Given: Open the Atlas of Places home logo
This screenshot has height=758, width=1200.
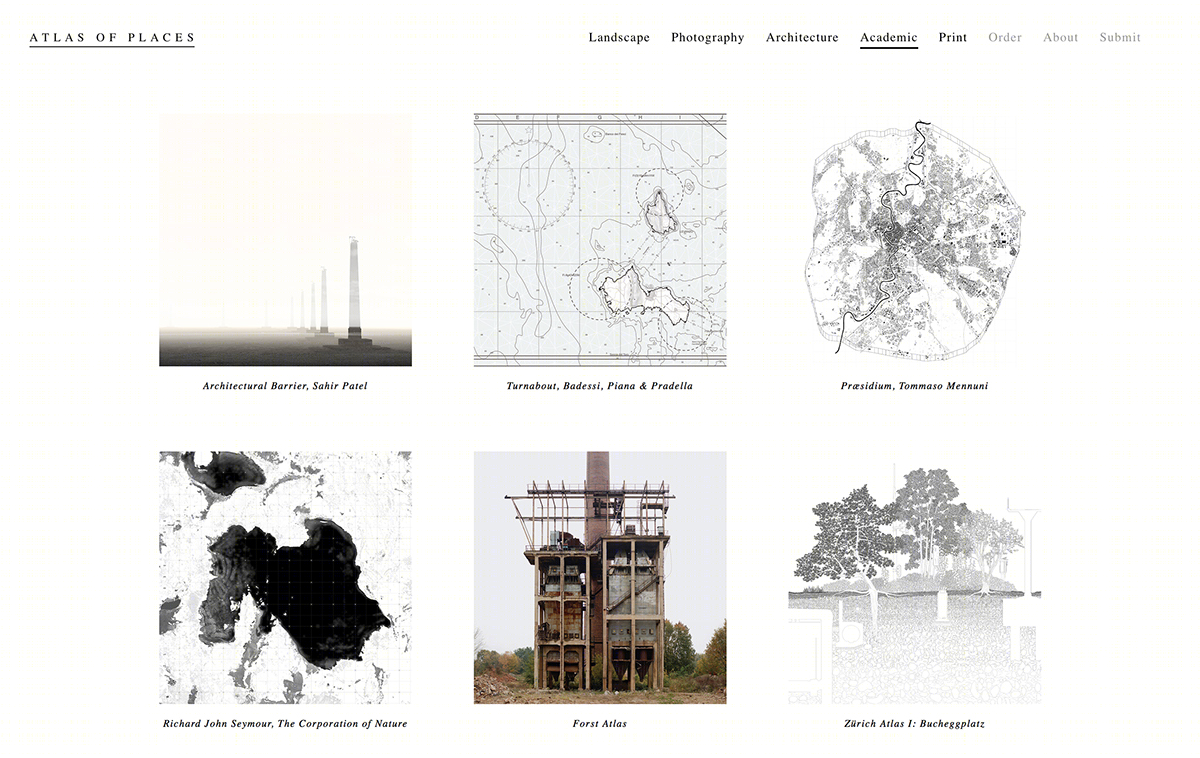Looking at the screenshot, I should [112, 38].
